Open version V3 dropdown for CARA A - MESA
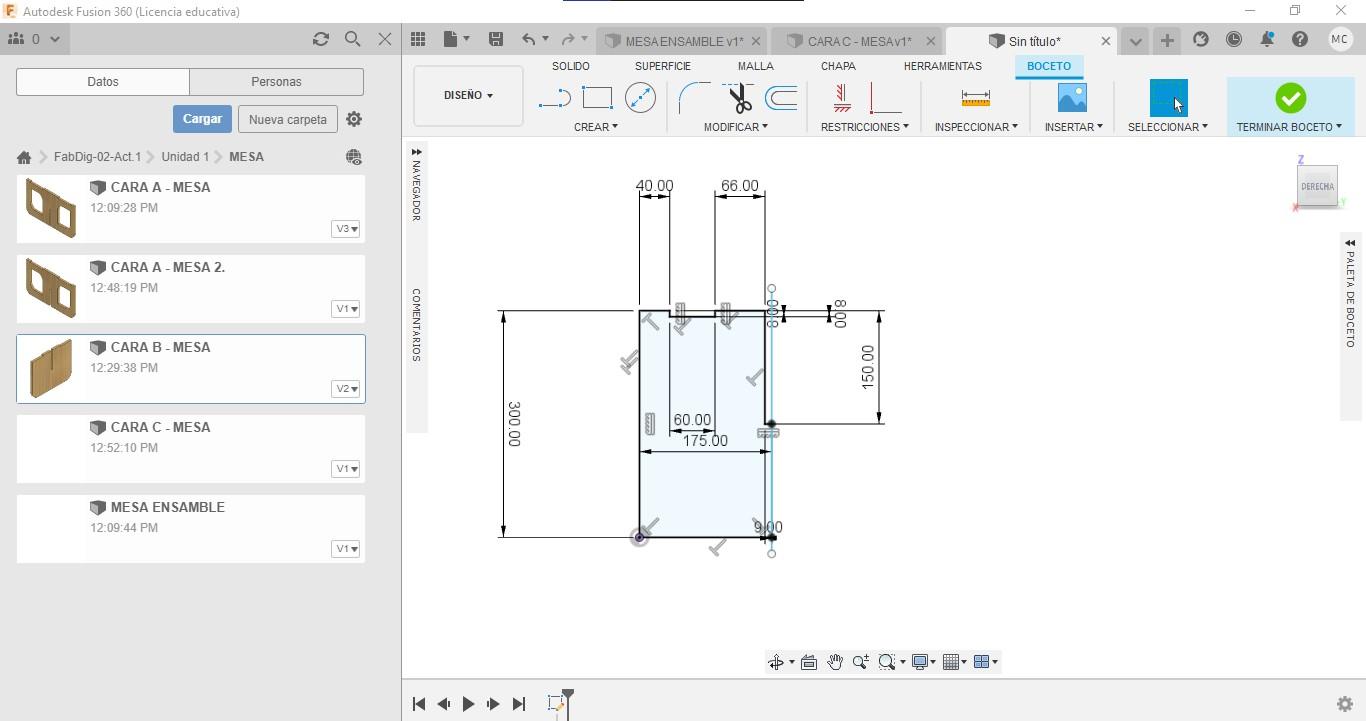The height and width of the screenshot is (721, 1366). (346, 229)
